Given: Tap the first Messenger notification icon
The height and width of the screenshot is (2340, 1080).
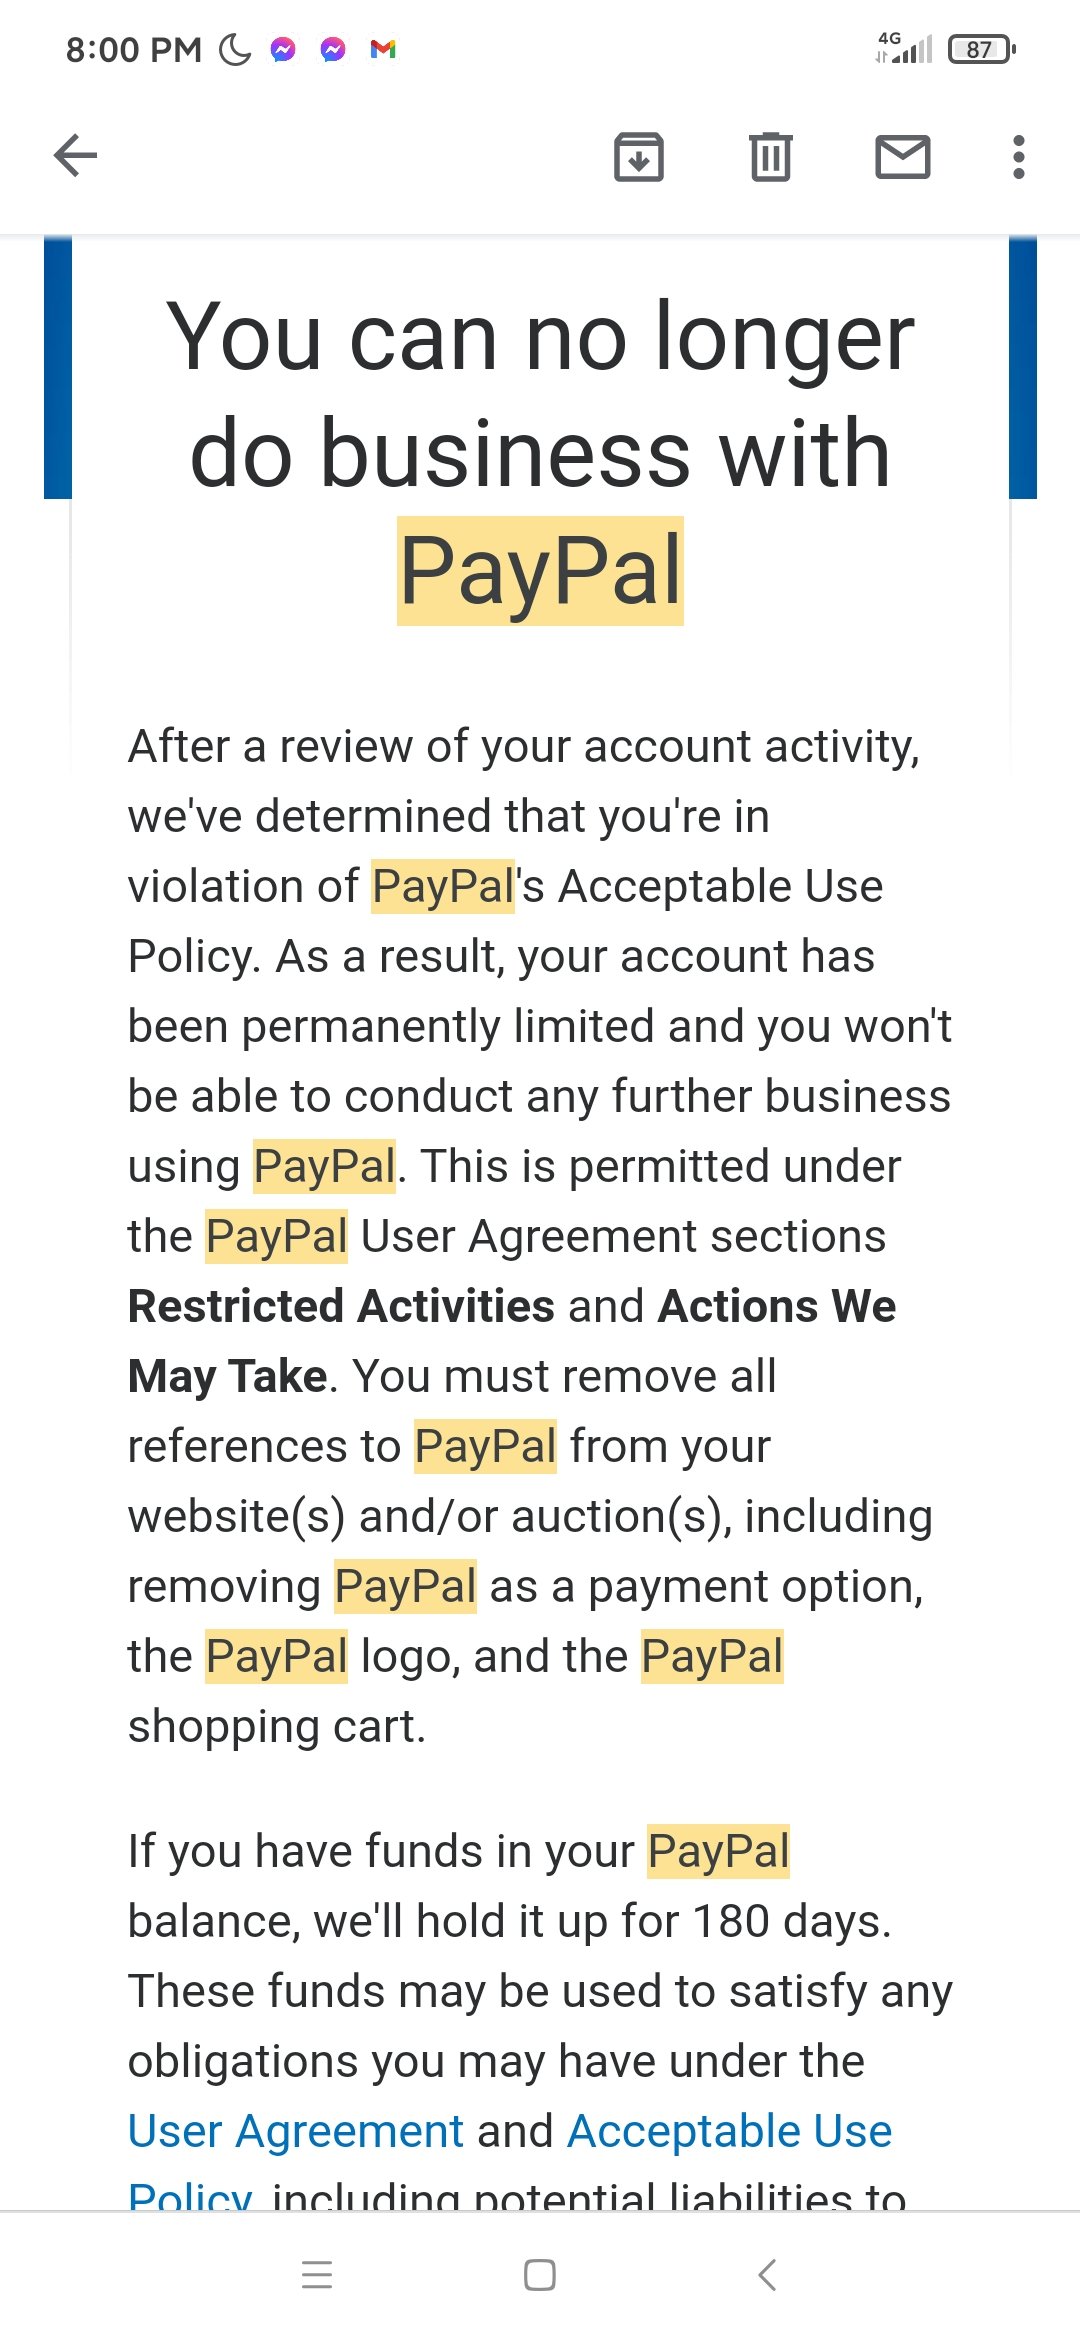Looking at the screenshot, I should pyautogui.click(x=284, y=49).
